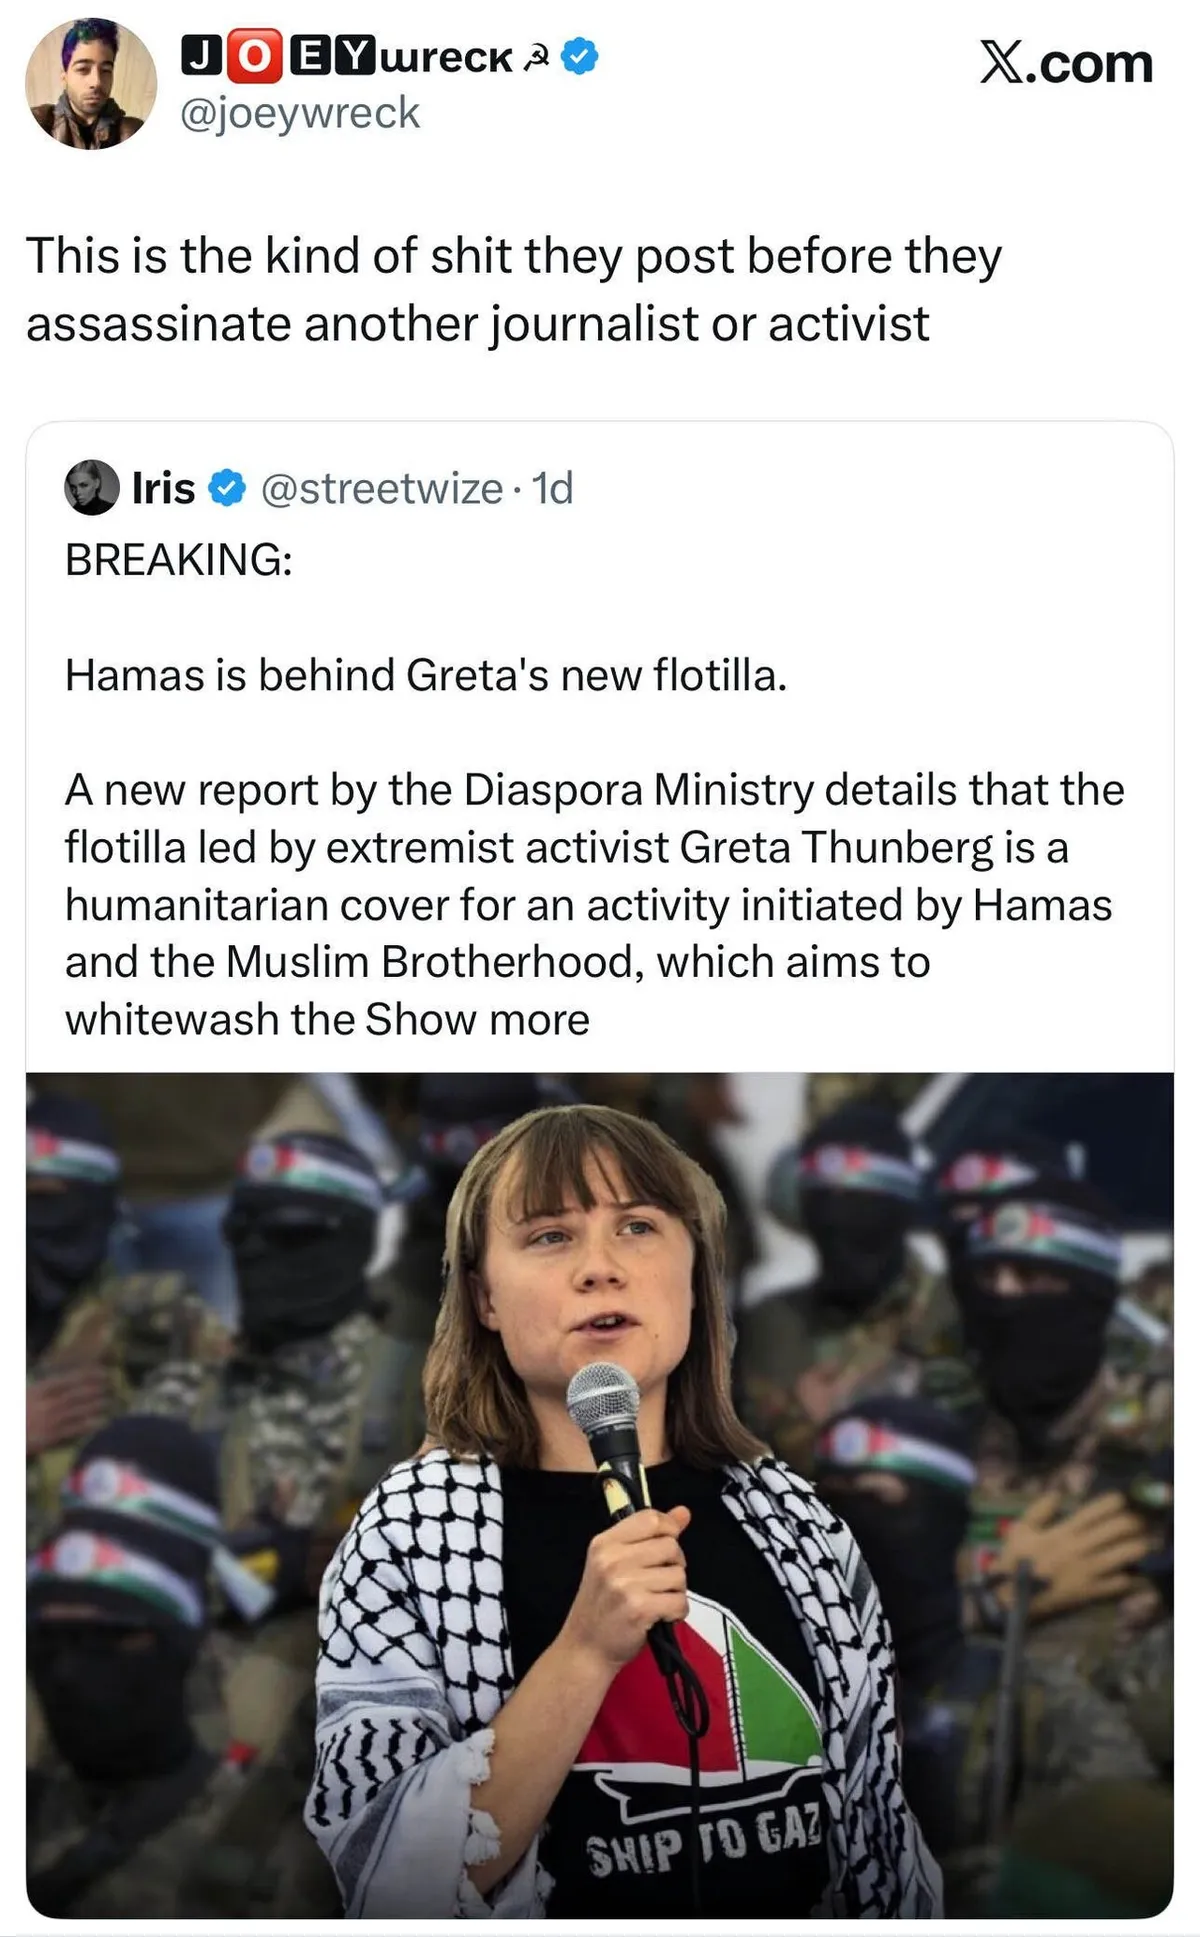This screenshot has width=1200, height=1937.
Task: Open Iris's small profile picture
Action: [92, 488]
